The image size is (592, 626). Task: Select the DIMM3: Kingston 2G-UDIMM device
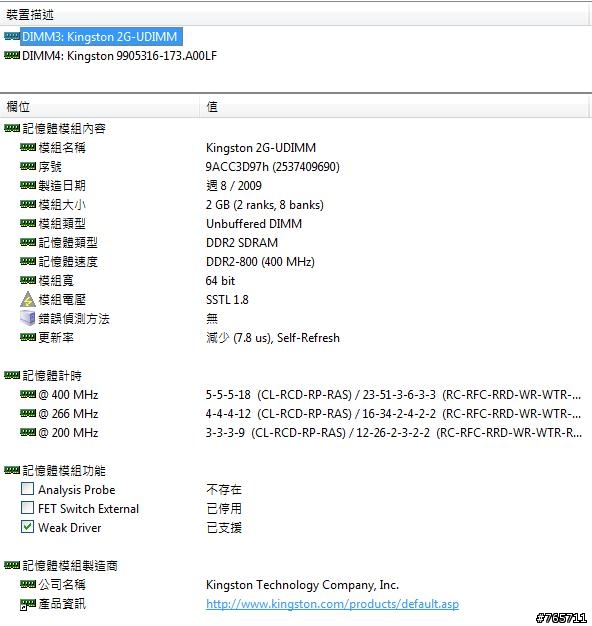[x=101, y=37]
